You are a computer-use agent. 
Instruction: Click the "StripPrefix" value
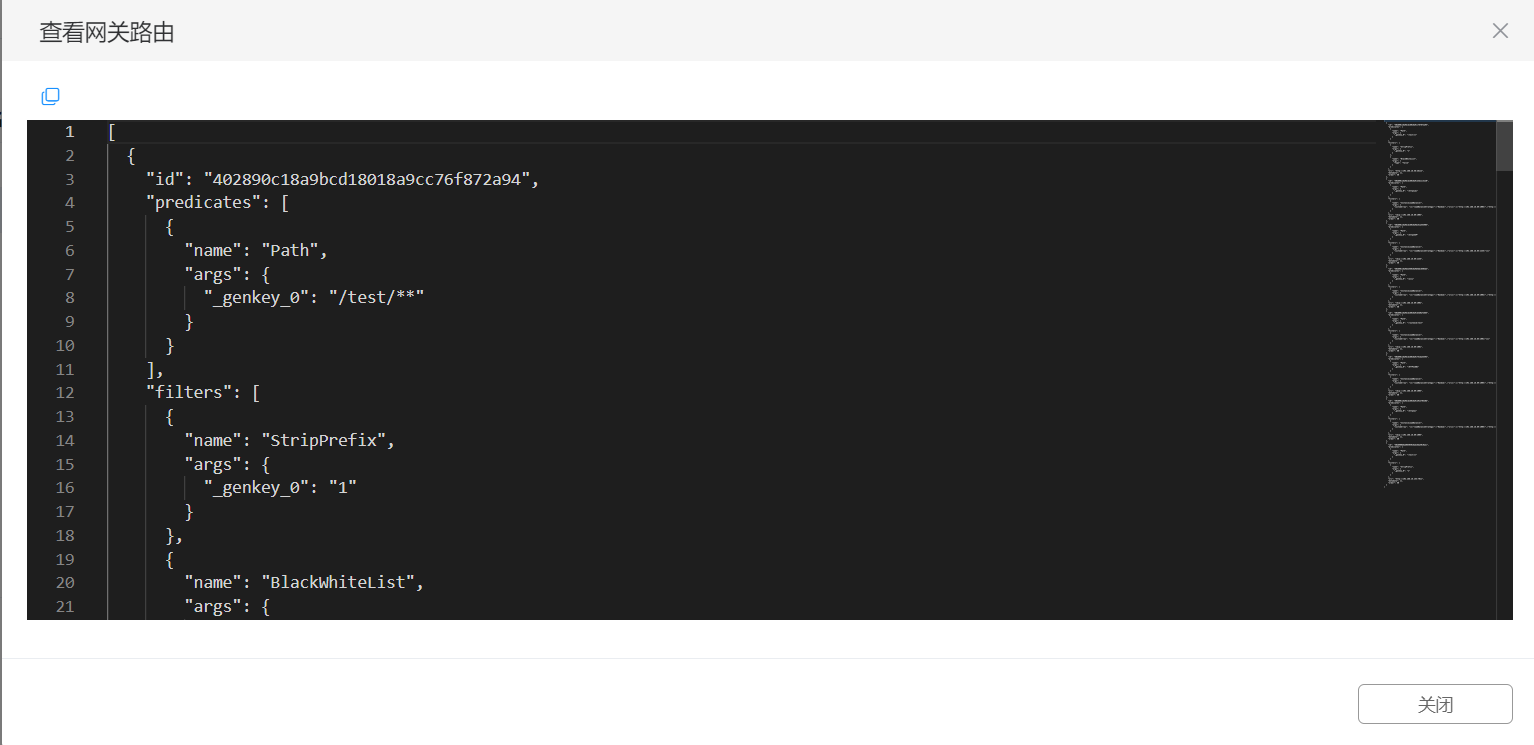pos(324,440)
